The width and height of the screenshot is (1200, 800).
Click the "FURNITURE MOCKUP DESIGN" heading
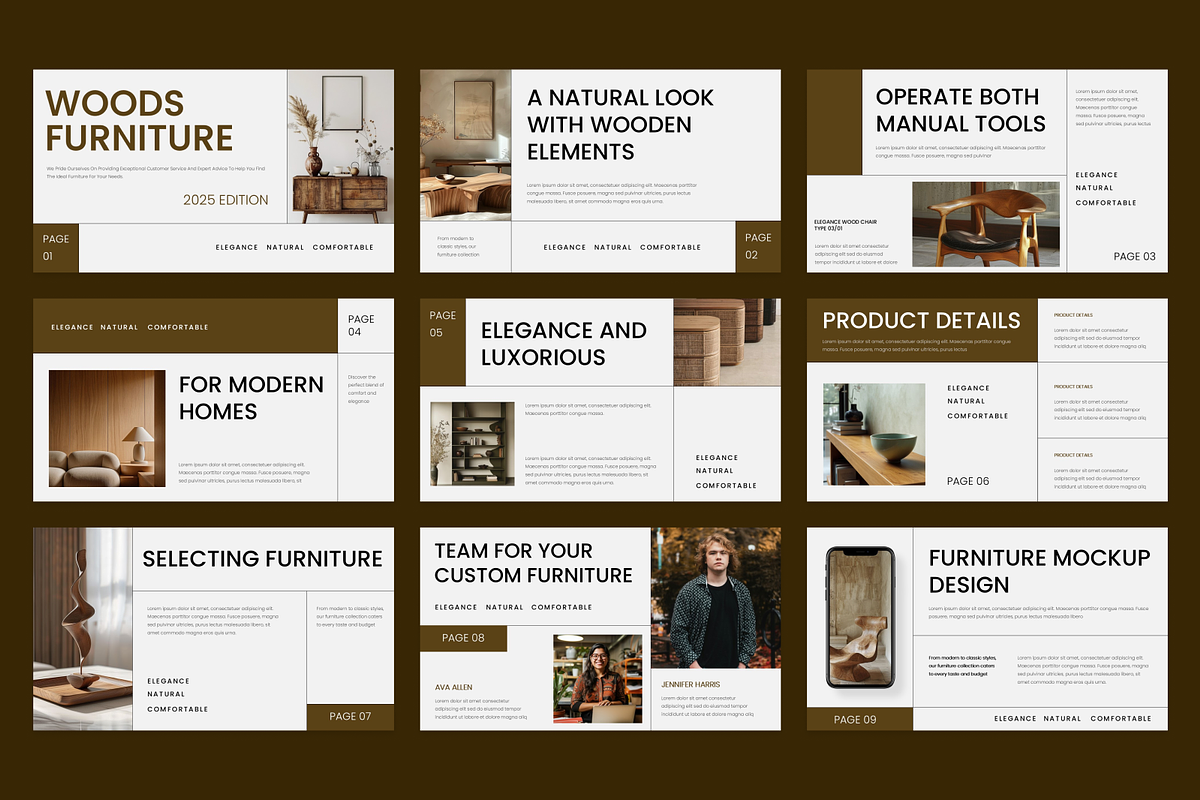[1040, 571]
